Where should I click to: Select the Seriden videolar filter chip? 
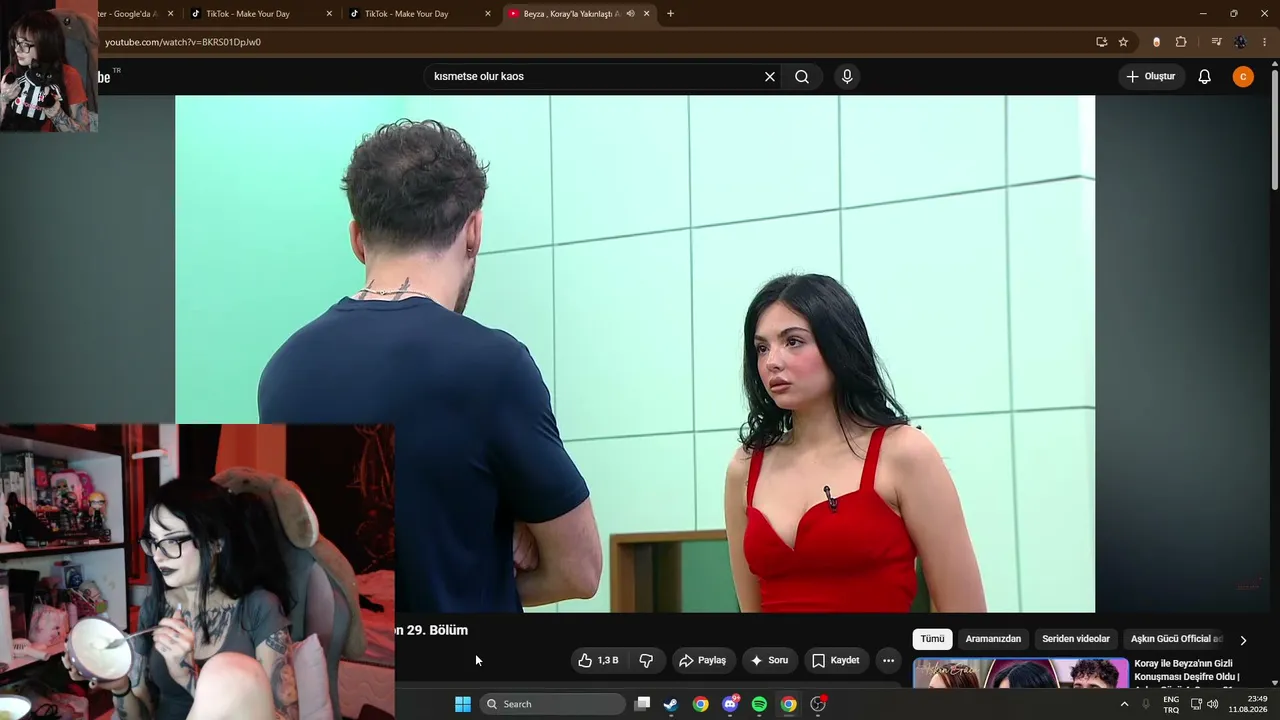1076,639
